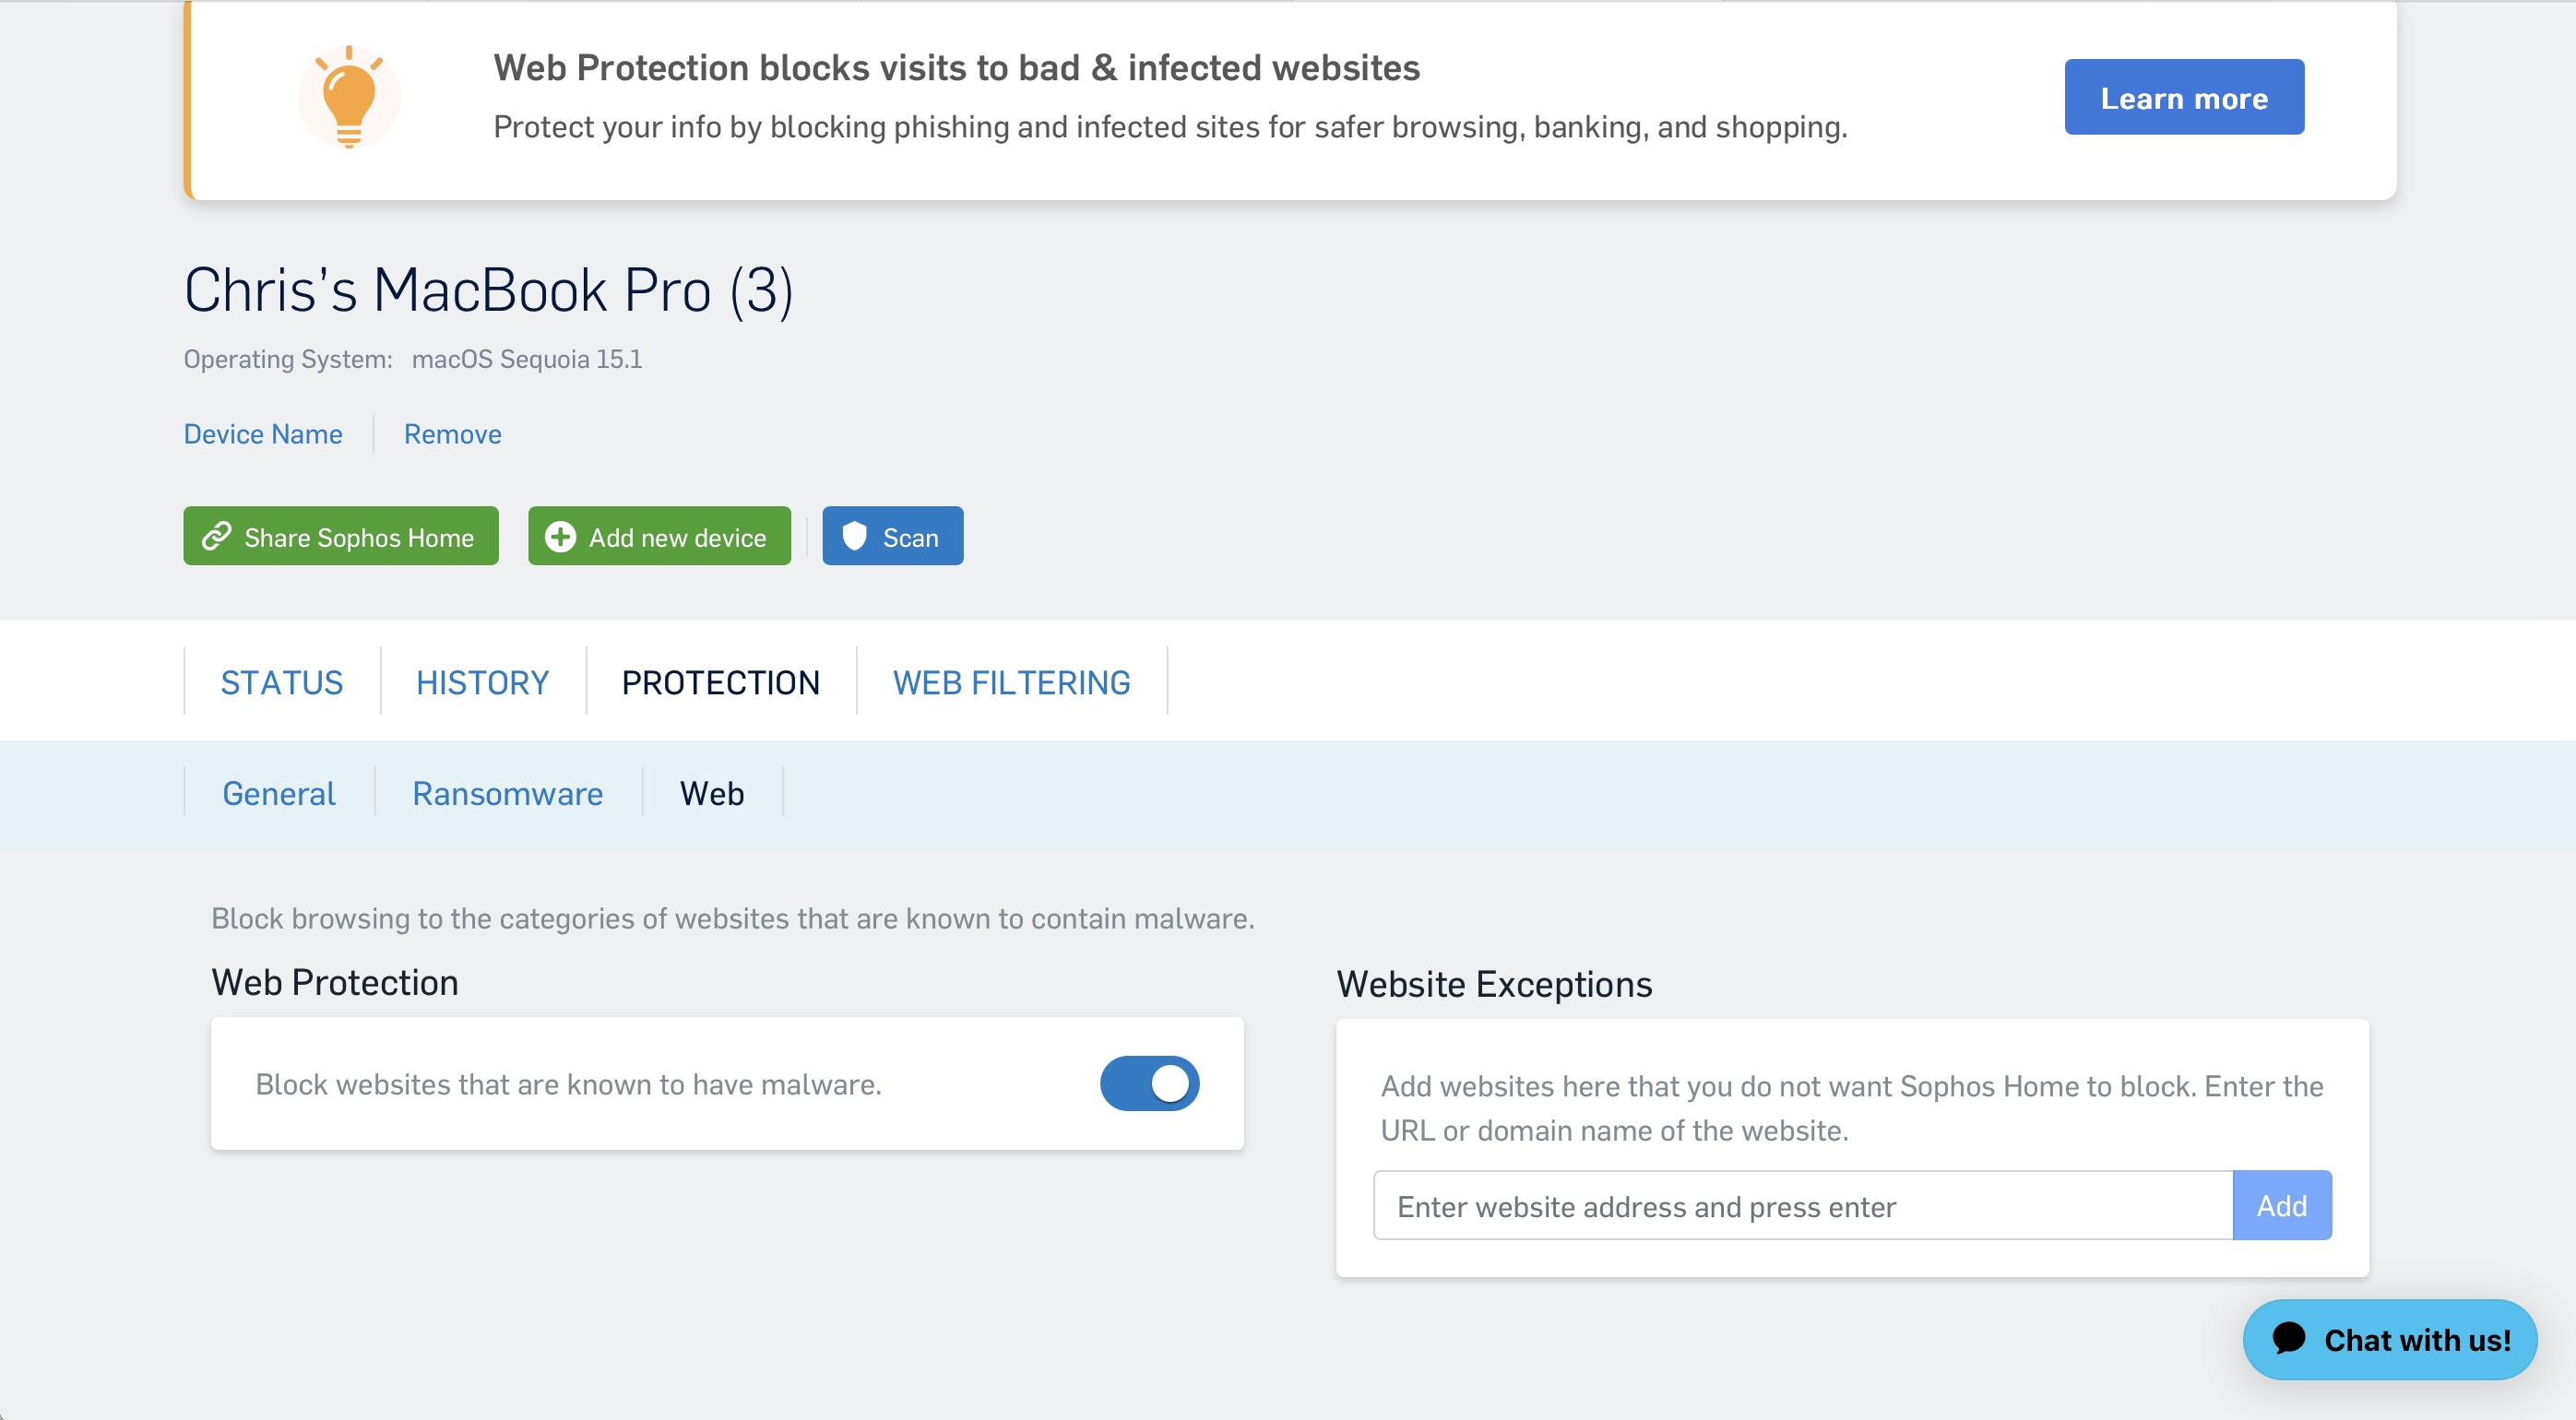Viewport: 2576px width, 1420px height.
Task: Select the General protection sub-tab
Action: coord(278,793)
